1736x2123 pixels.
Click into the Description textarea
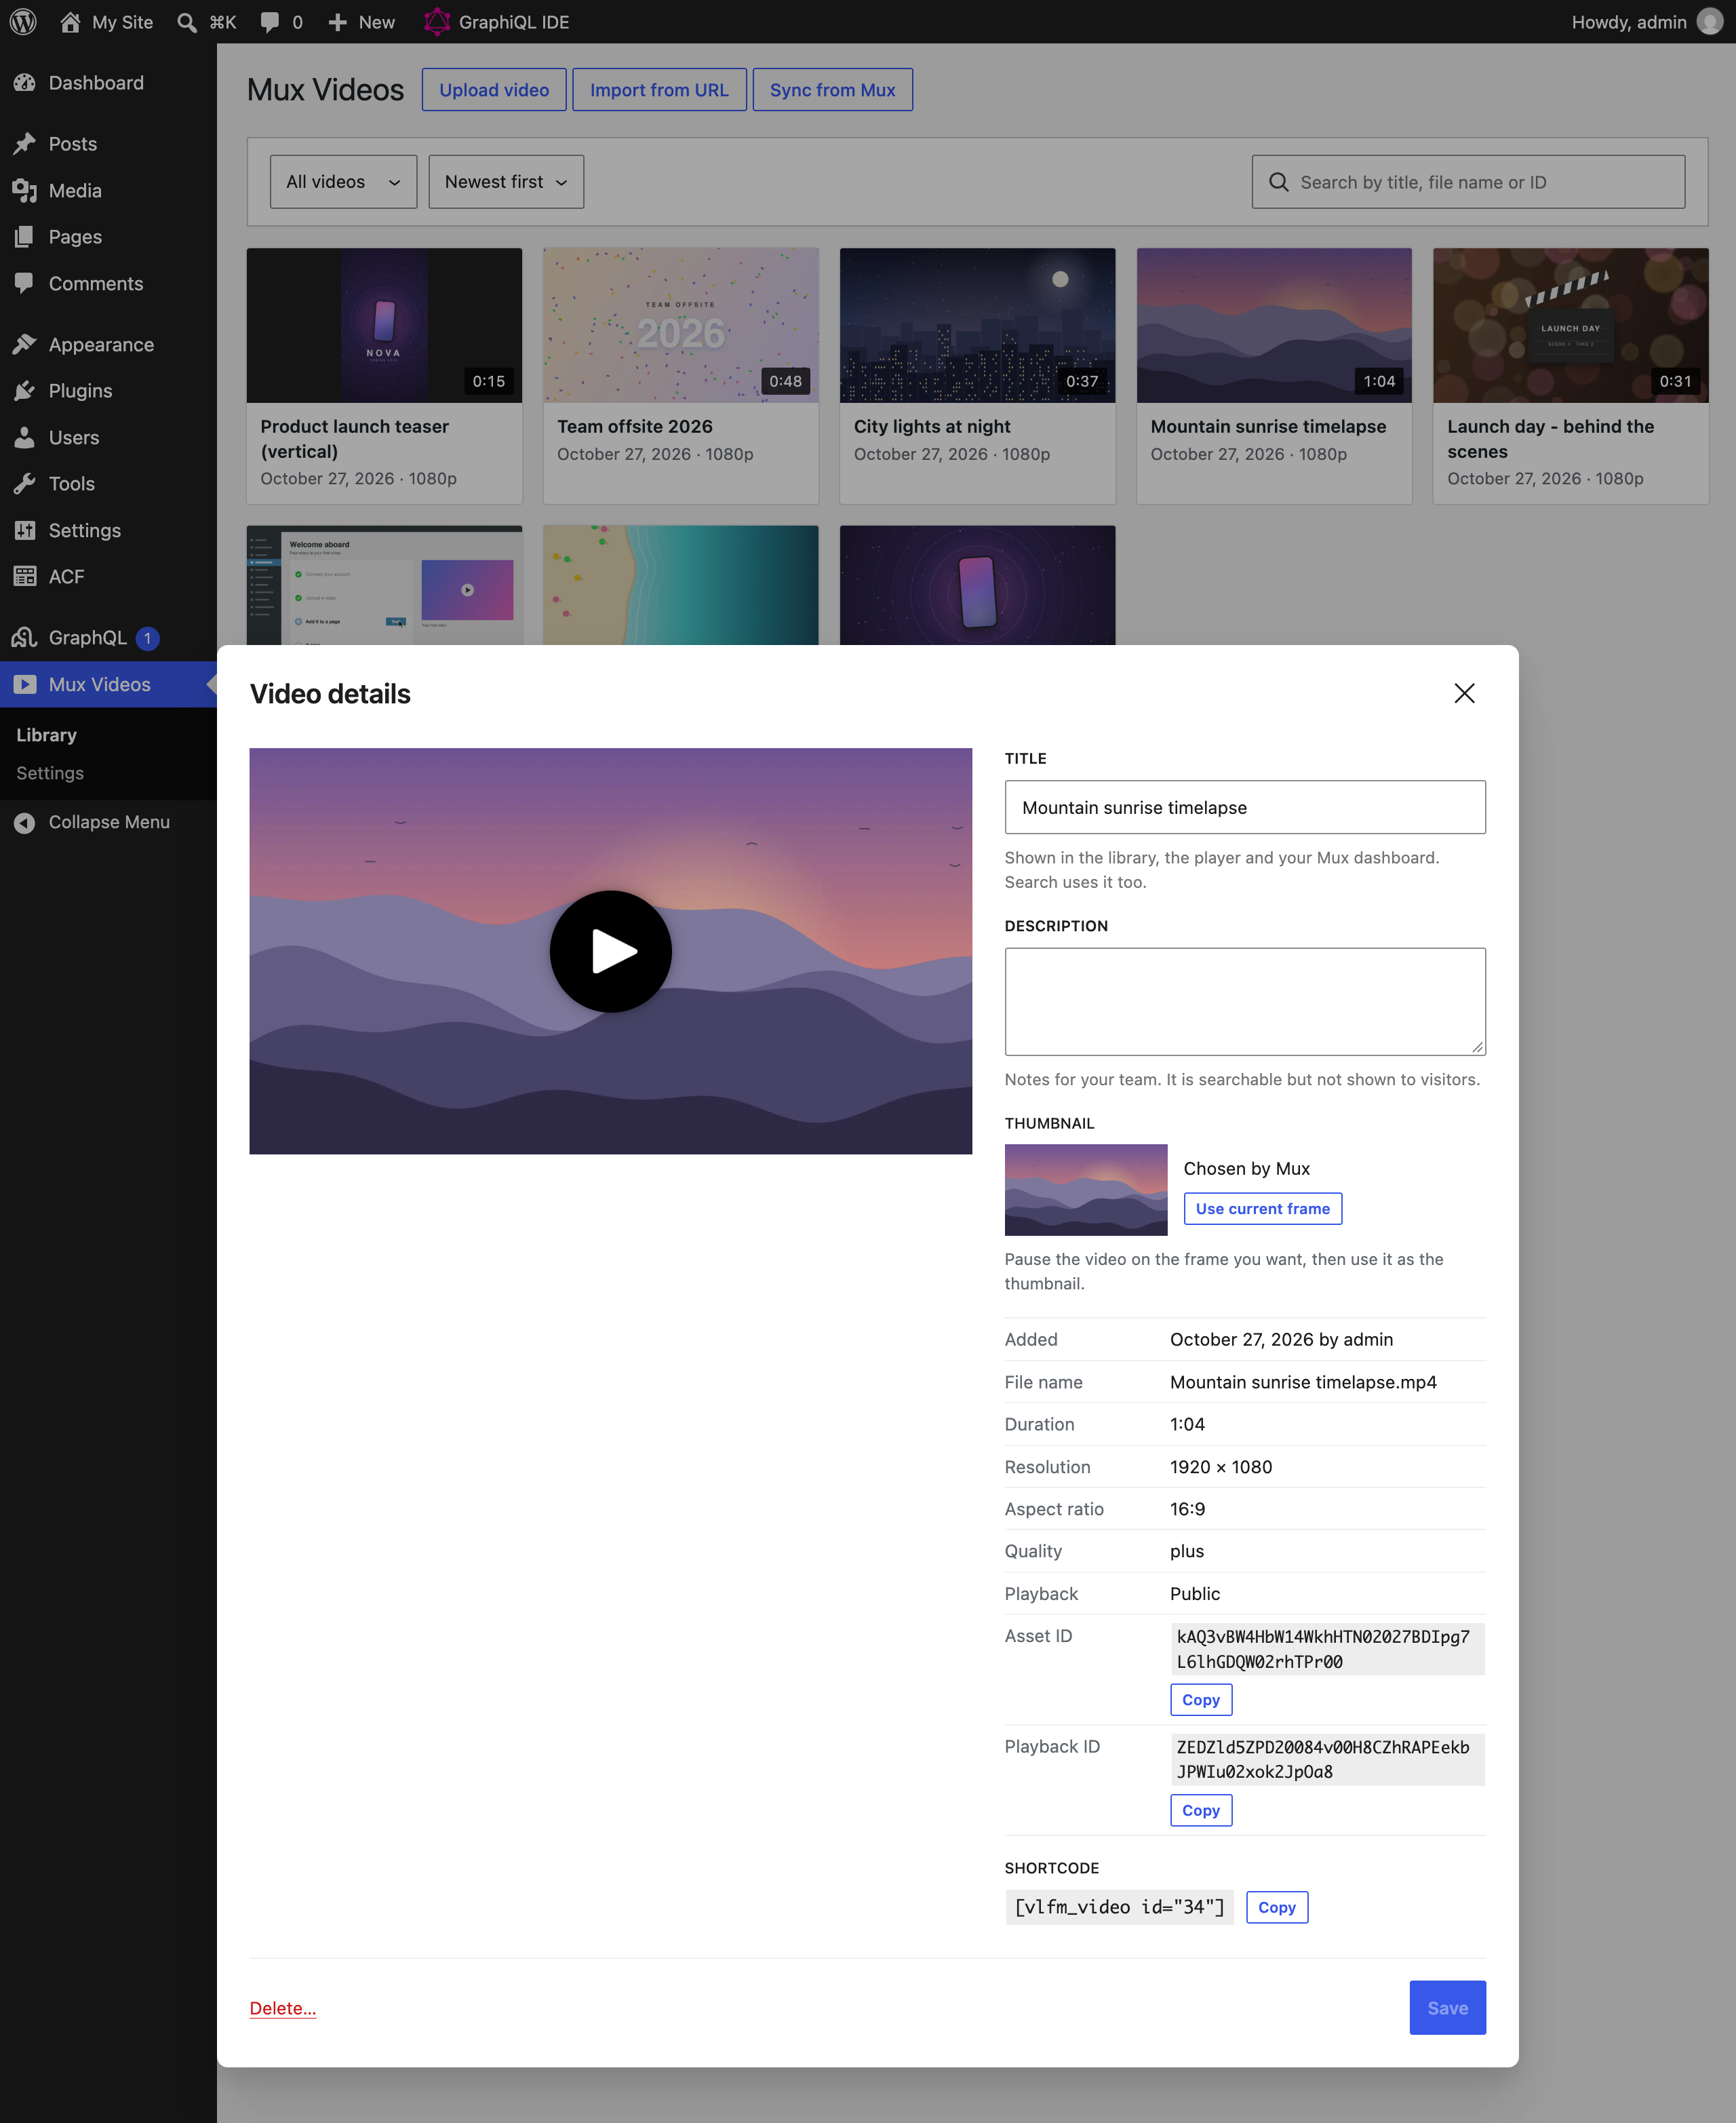pyautogui.click(x=1245, y=1001)
